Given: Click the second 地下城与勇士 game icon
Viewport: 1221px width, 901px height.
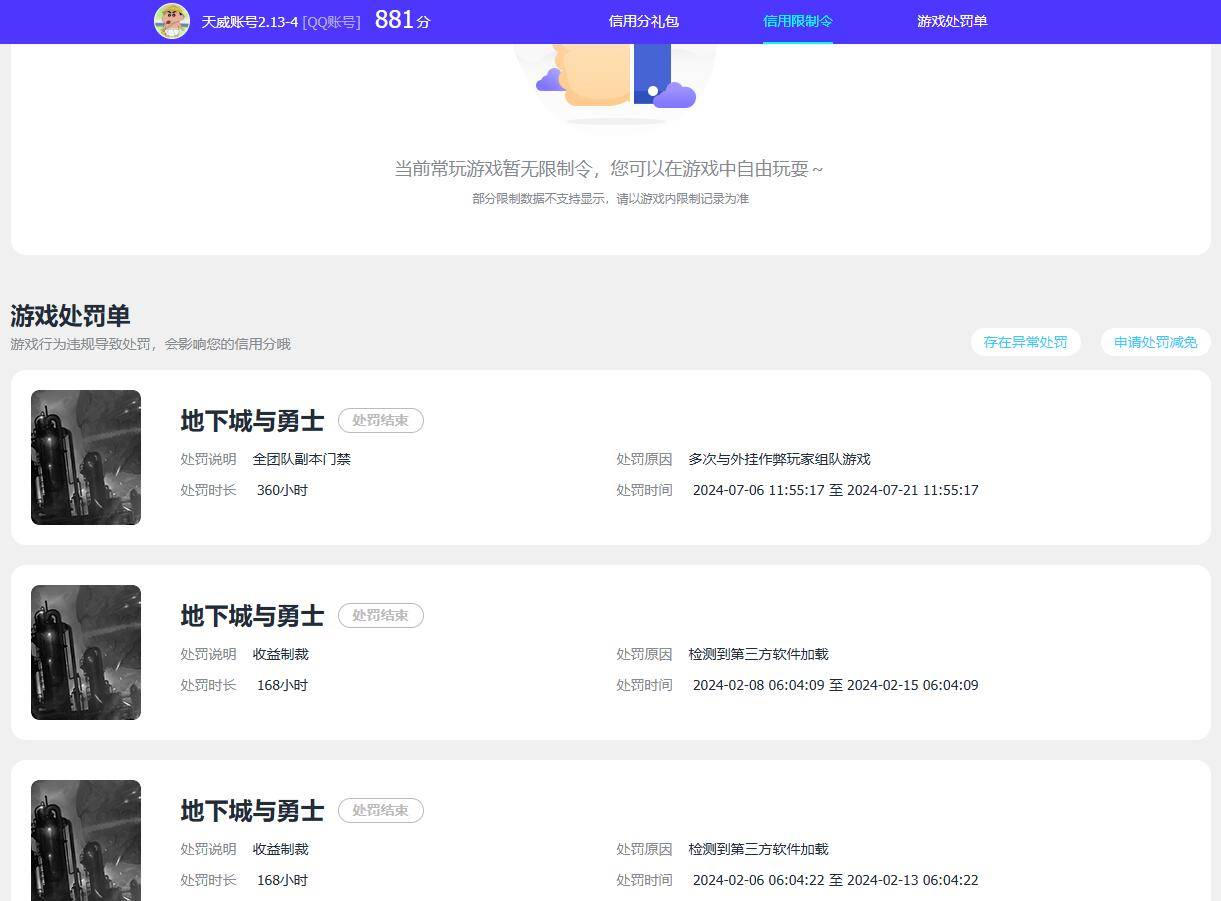Looking at the screenshot, I should tap(85, 652).
